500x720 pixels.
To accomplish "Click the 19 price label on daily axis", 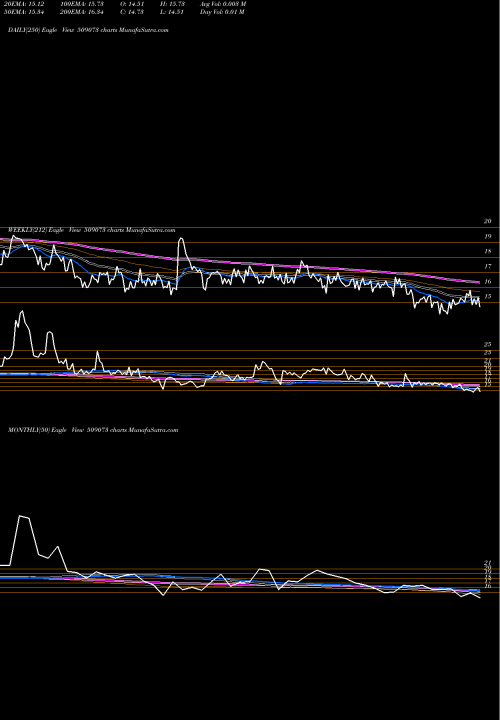I will [488, 236].
